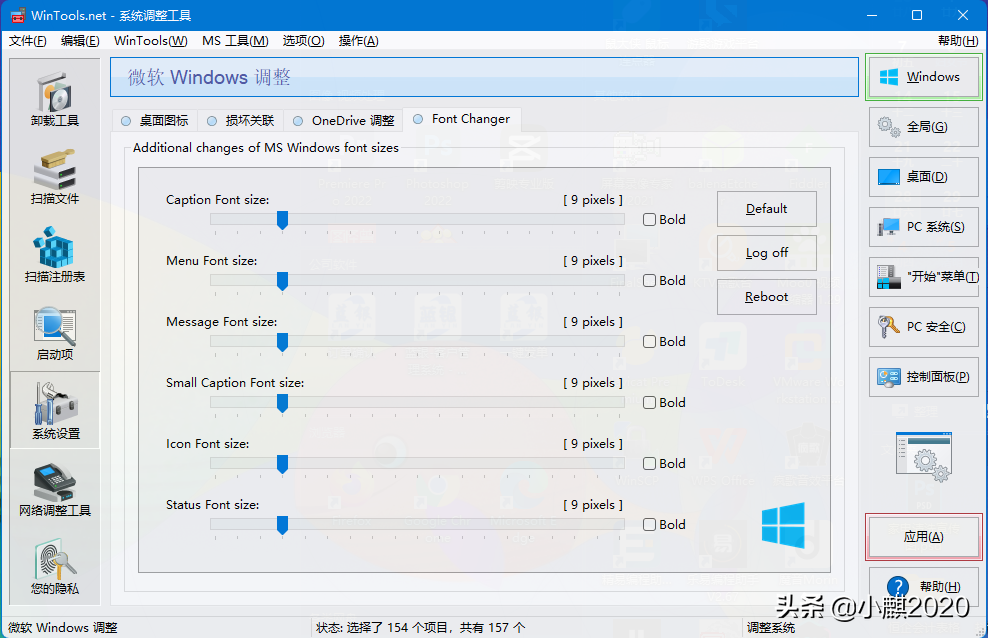This screenshot has height=638, width=988.
Task: Select the 系统设置 system tweaker tool
Action: (55, 410)
